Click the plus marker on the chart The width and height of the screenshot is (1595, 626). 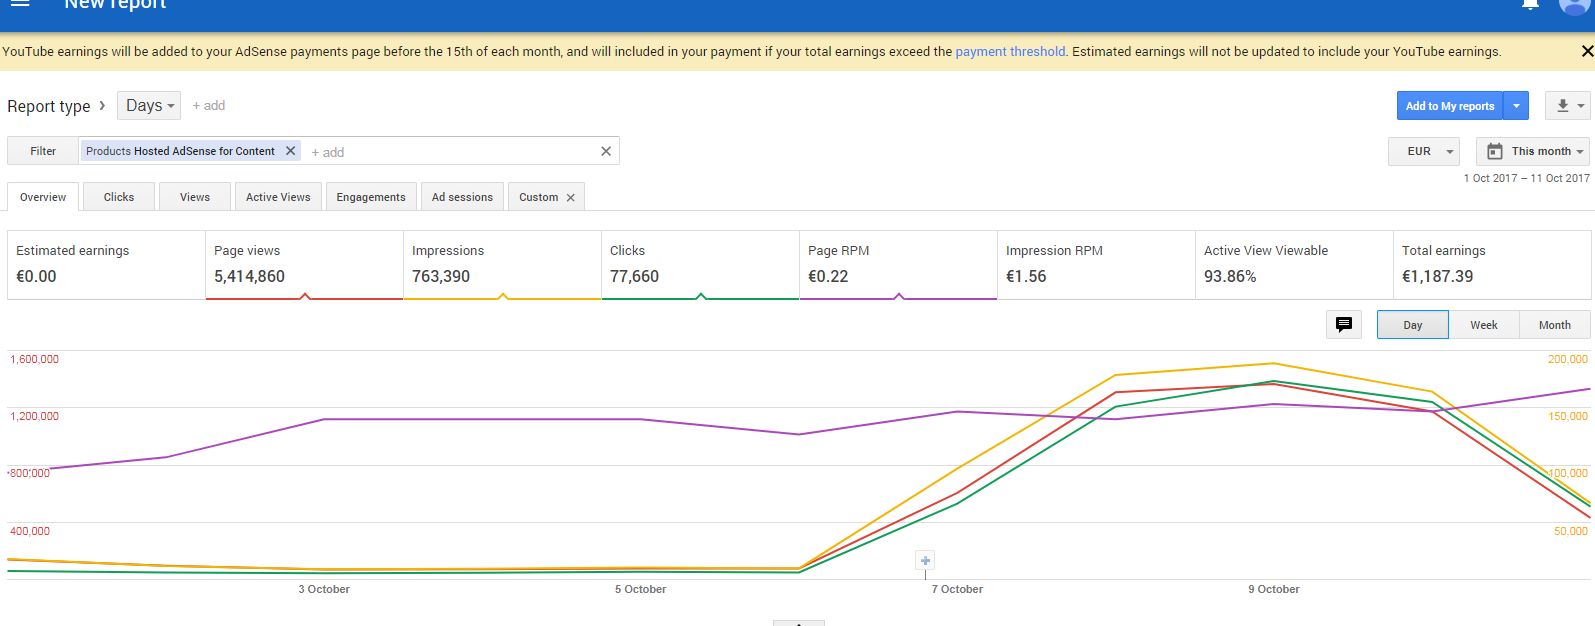(x=925, y=561)
